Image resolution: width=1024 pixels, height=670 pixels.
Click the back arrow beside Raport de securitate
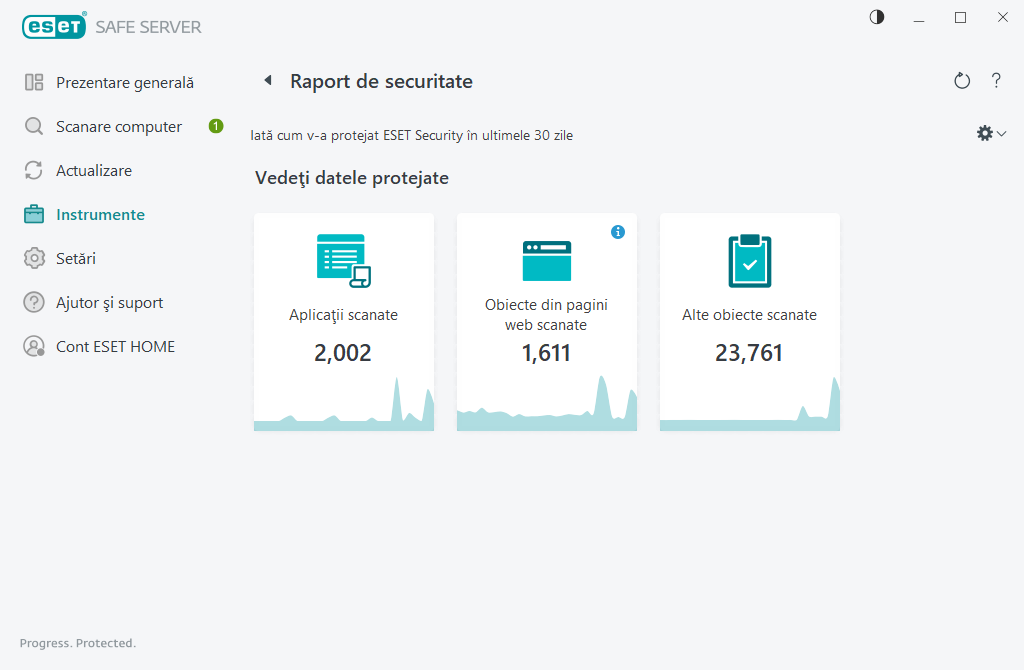(x=267, y=81)
